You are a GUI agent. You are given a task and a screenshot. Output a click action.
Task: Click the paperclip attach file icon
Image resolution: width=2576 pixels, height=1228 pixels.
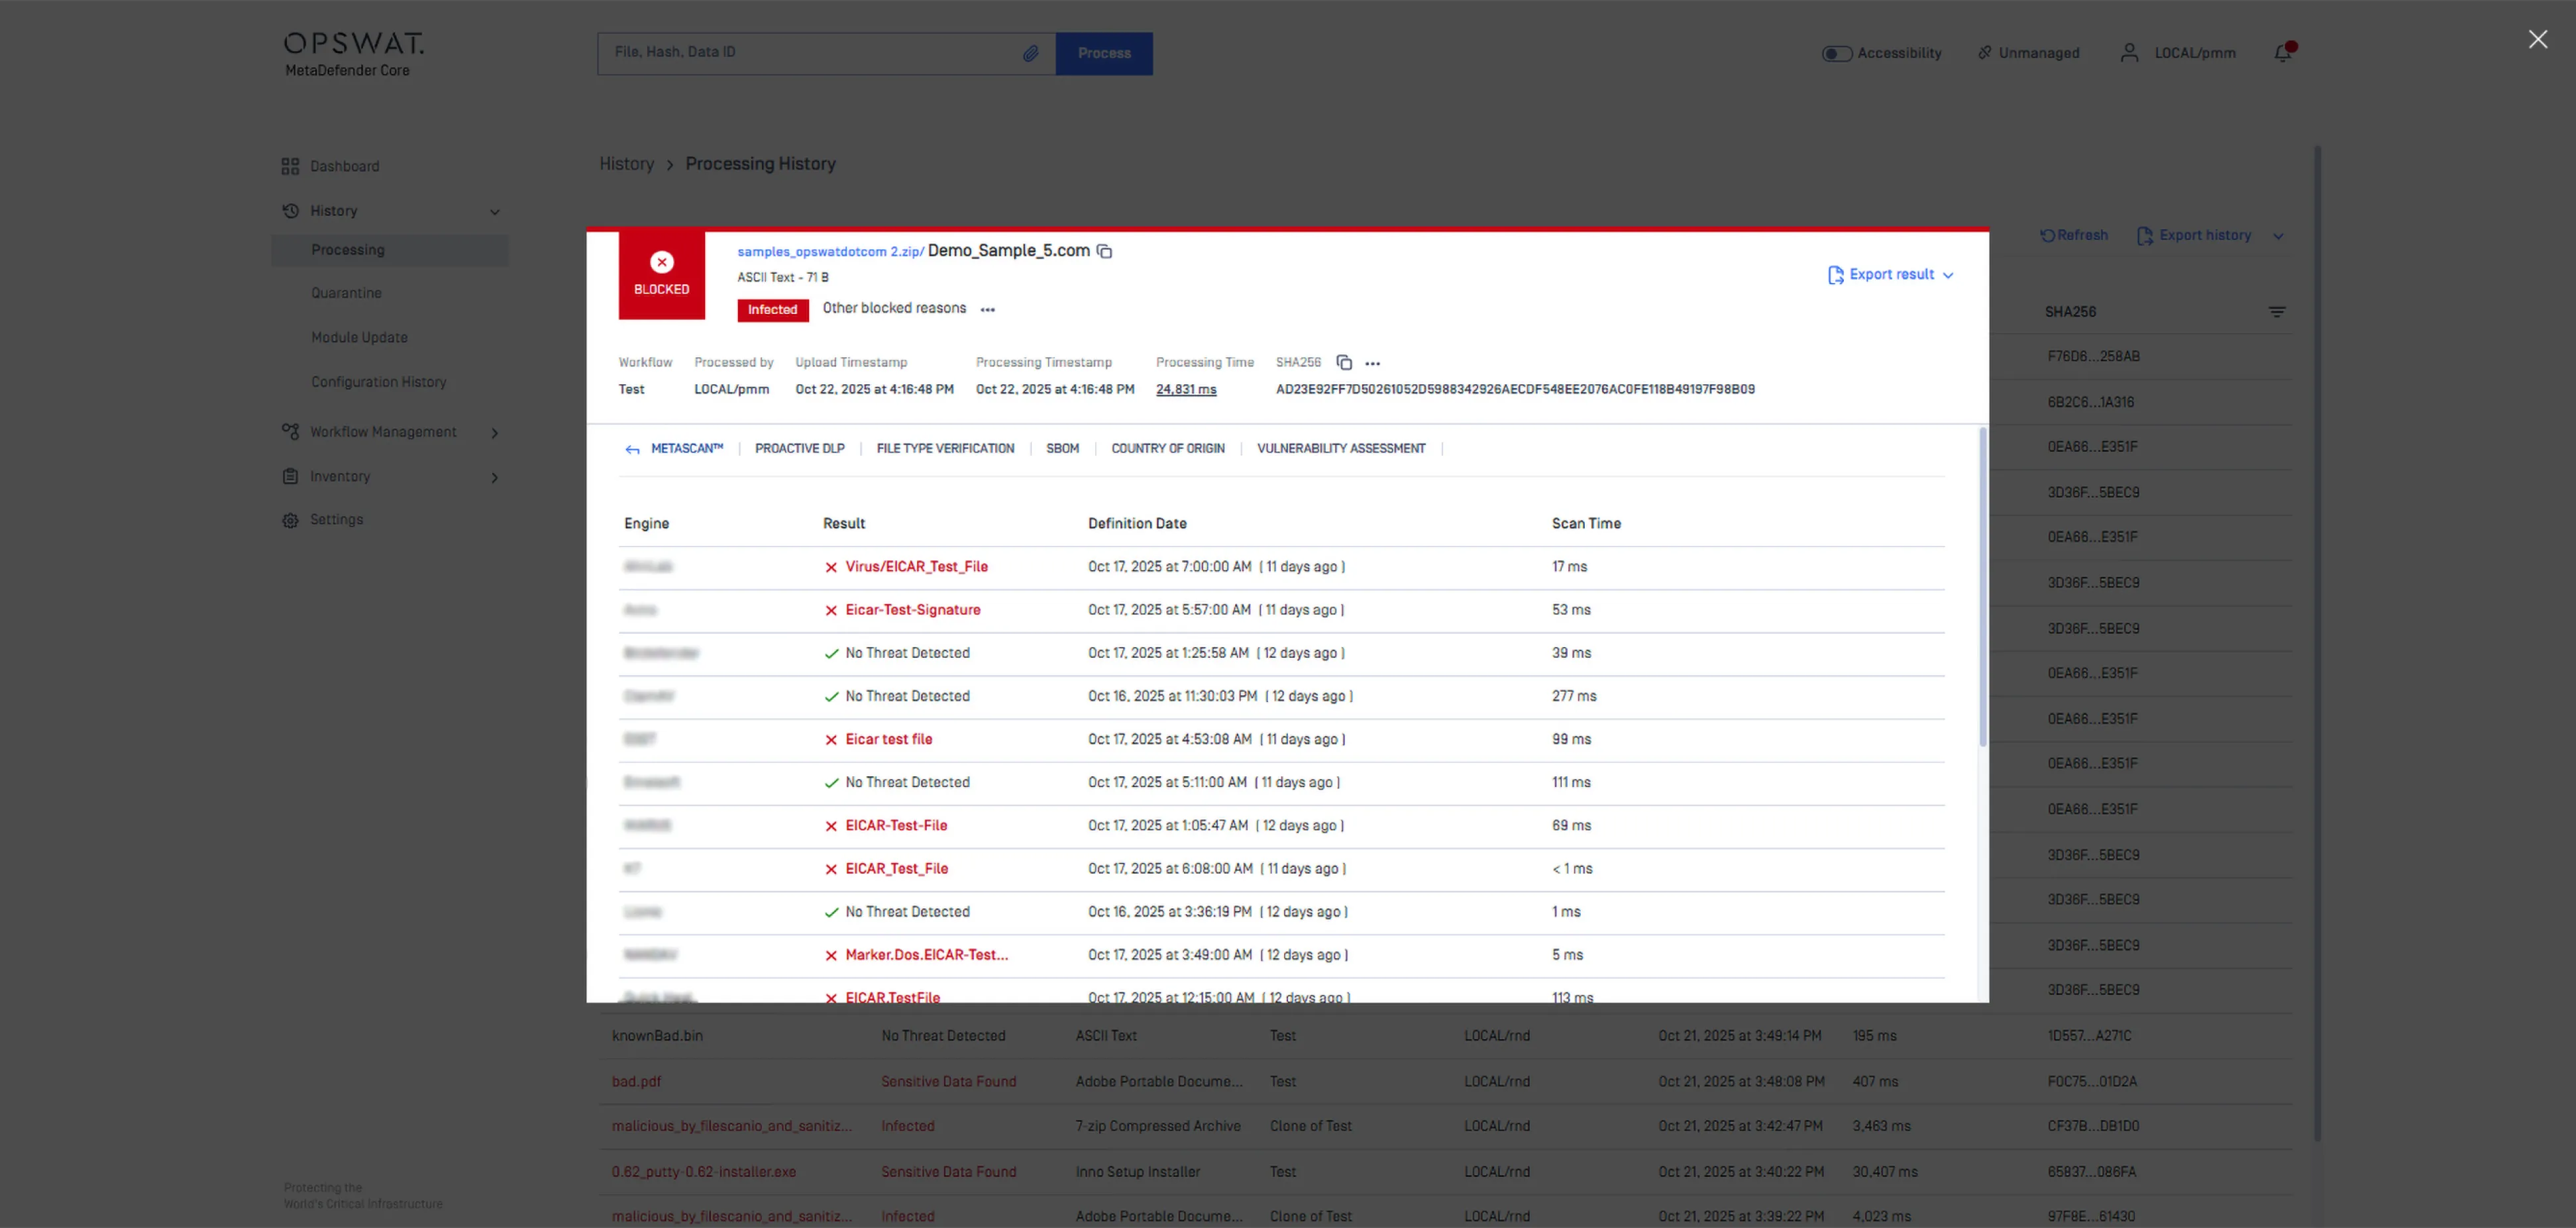(1030, 53)
